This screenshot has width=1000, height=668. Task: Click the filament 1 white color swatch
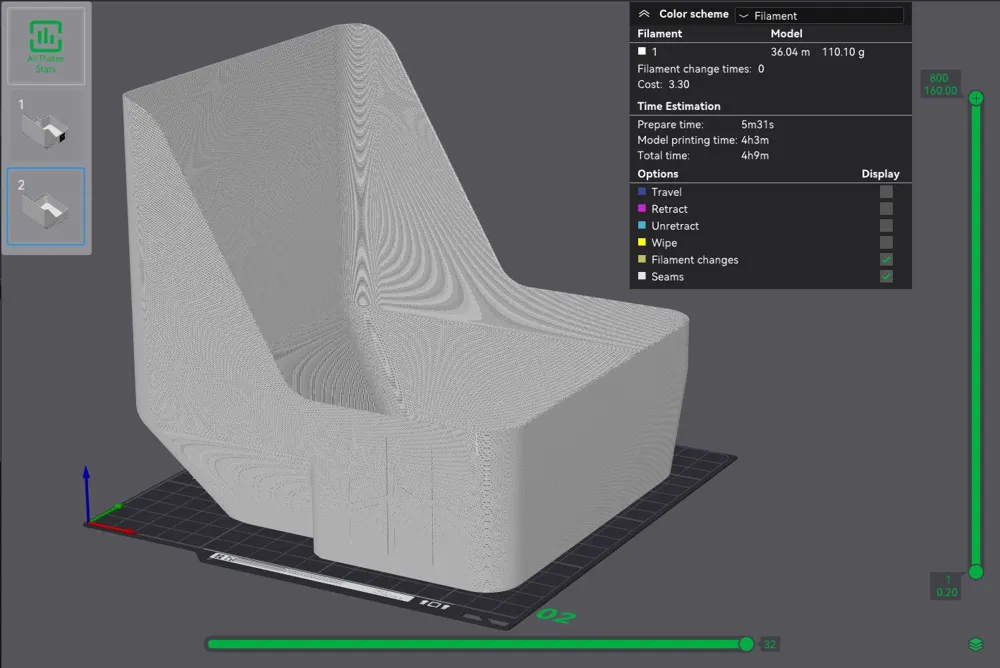click(x=642, y=51)
